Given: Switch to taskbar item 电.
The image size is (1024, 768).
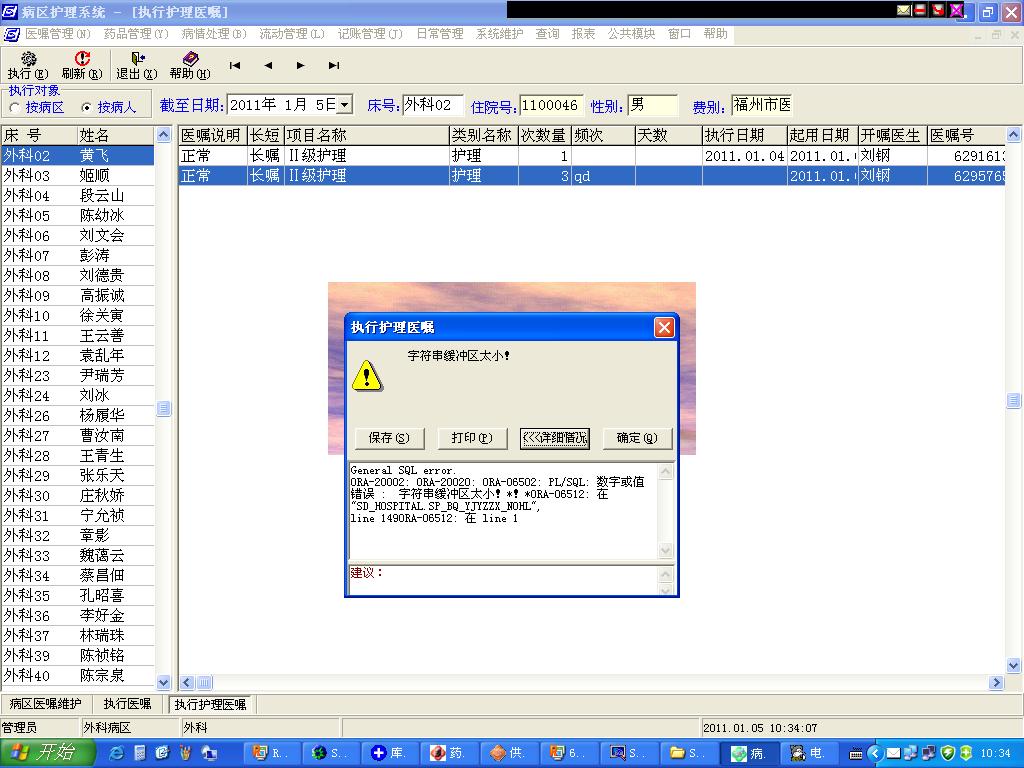Looking at the screenshot, I should tap(808, 753).
